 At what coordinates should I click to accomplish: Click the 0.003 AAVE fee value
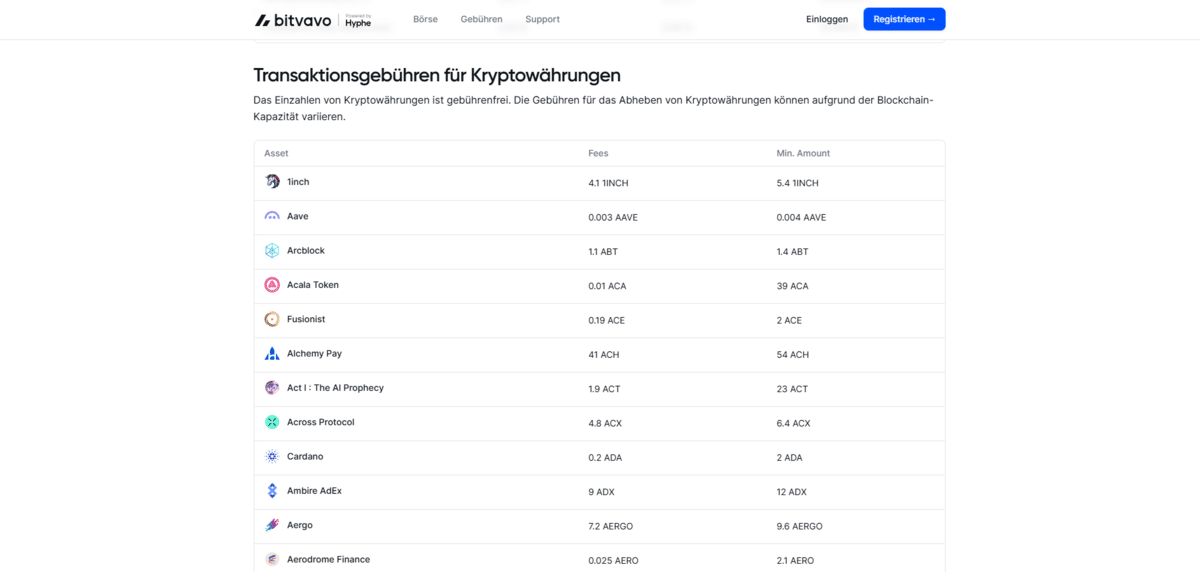[613, 217]
